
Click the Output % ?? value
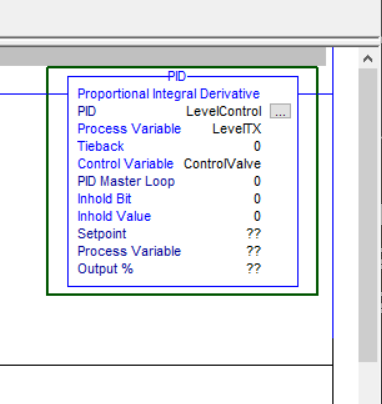coord(253,269)
